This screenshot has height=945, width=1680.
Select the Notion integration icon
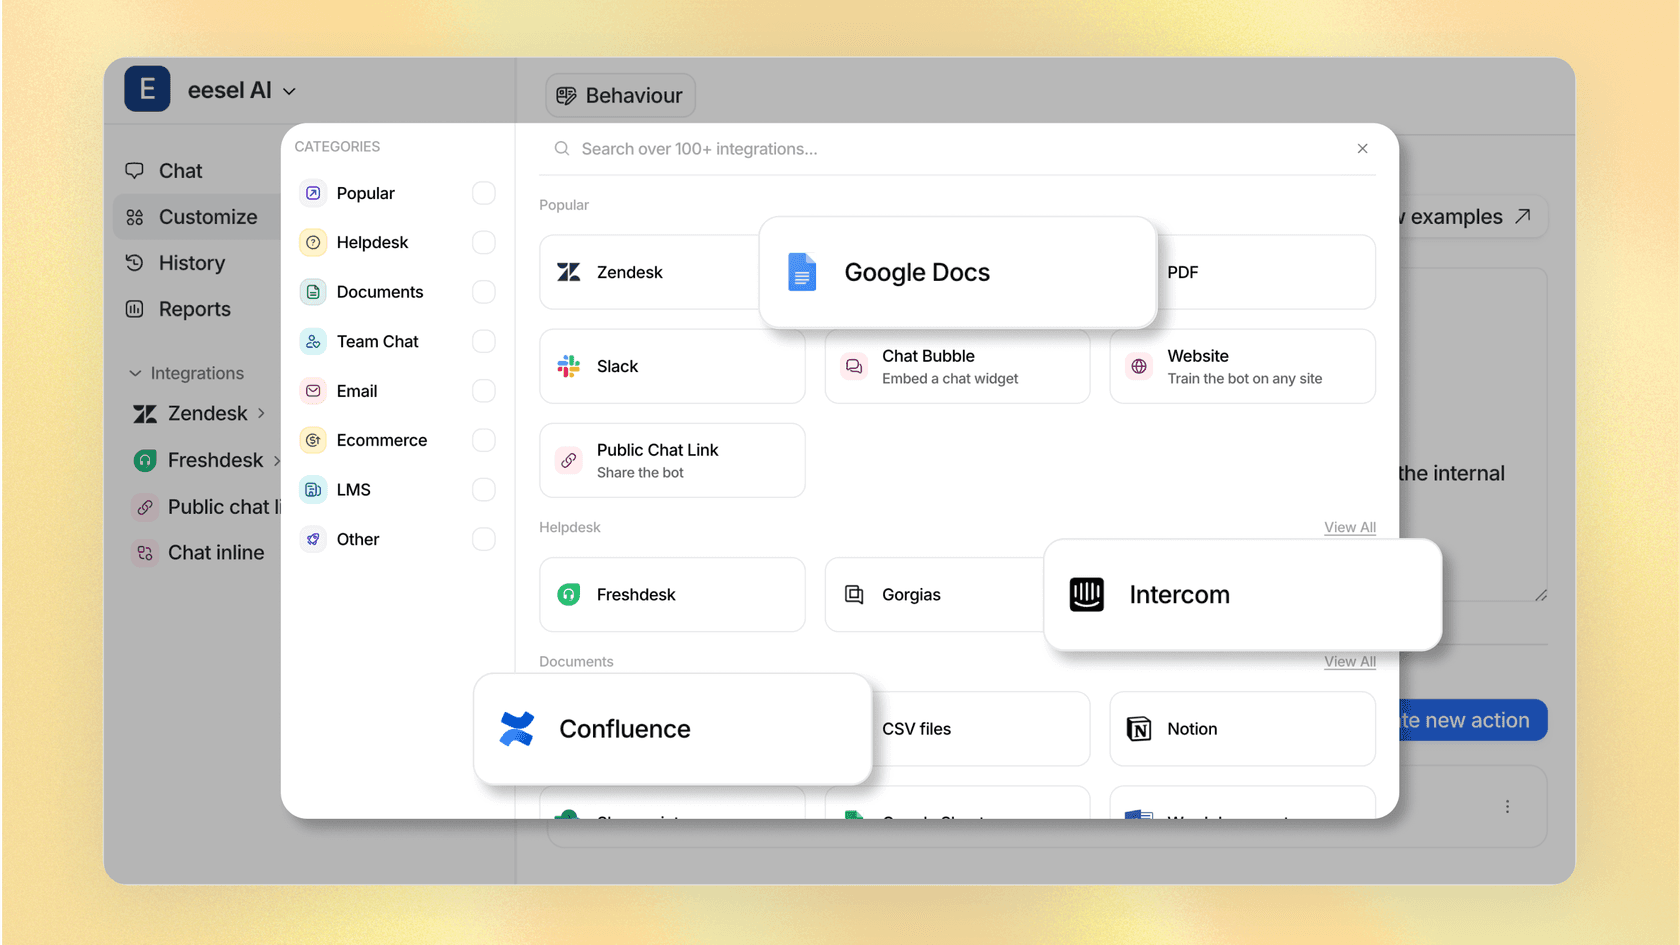(1139, 728)
